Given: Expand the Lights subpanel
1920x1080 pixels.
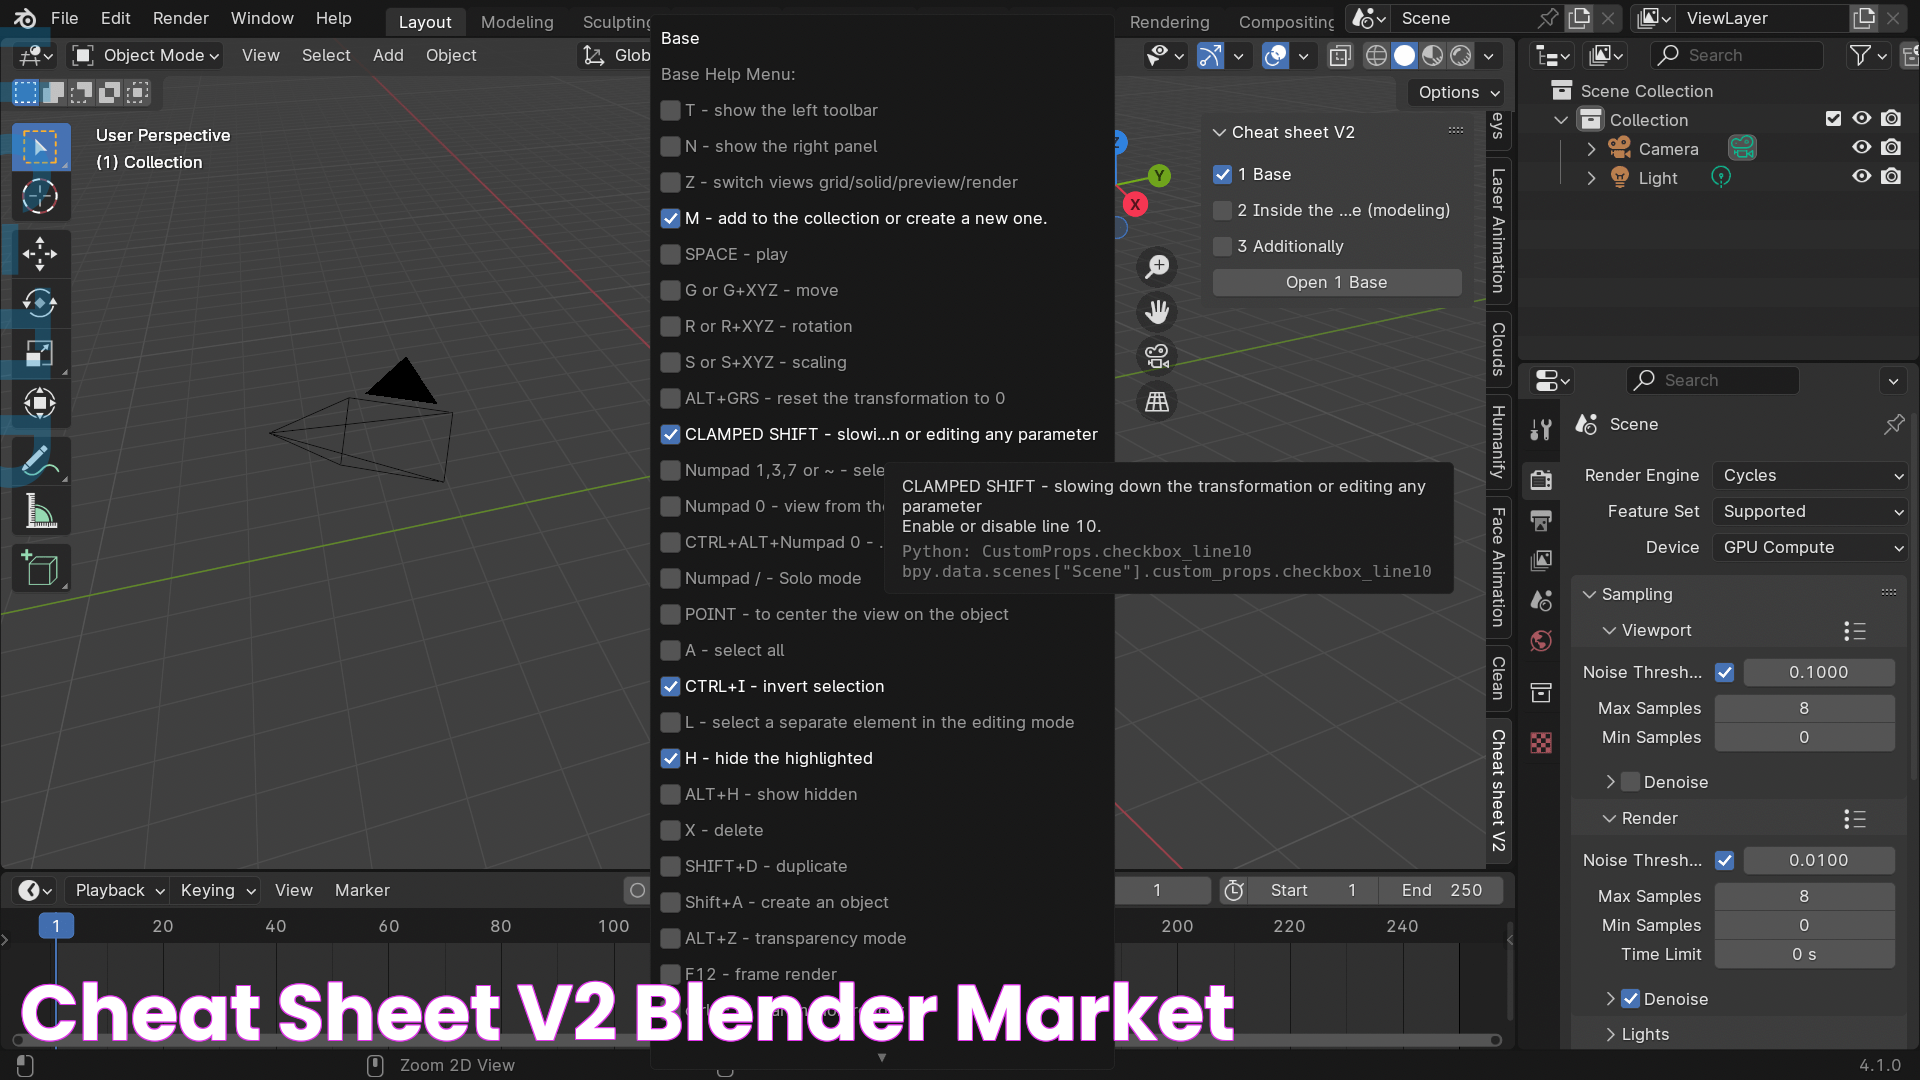Looking at the screenshot, I should click(1610, 1035).
